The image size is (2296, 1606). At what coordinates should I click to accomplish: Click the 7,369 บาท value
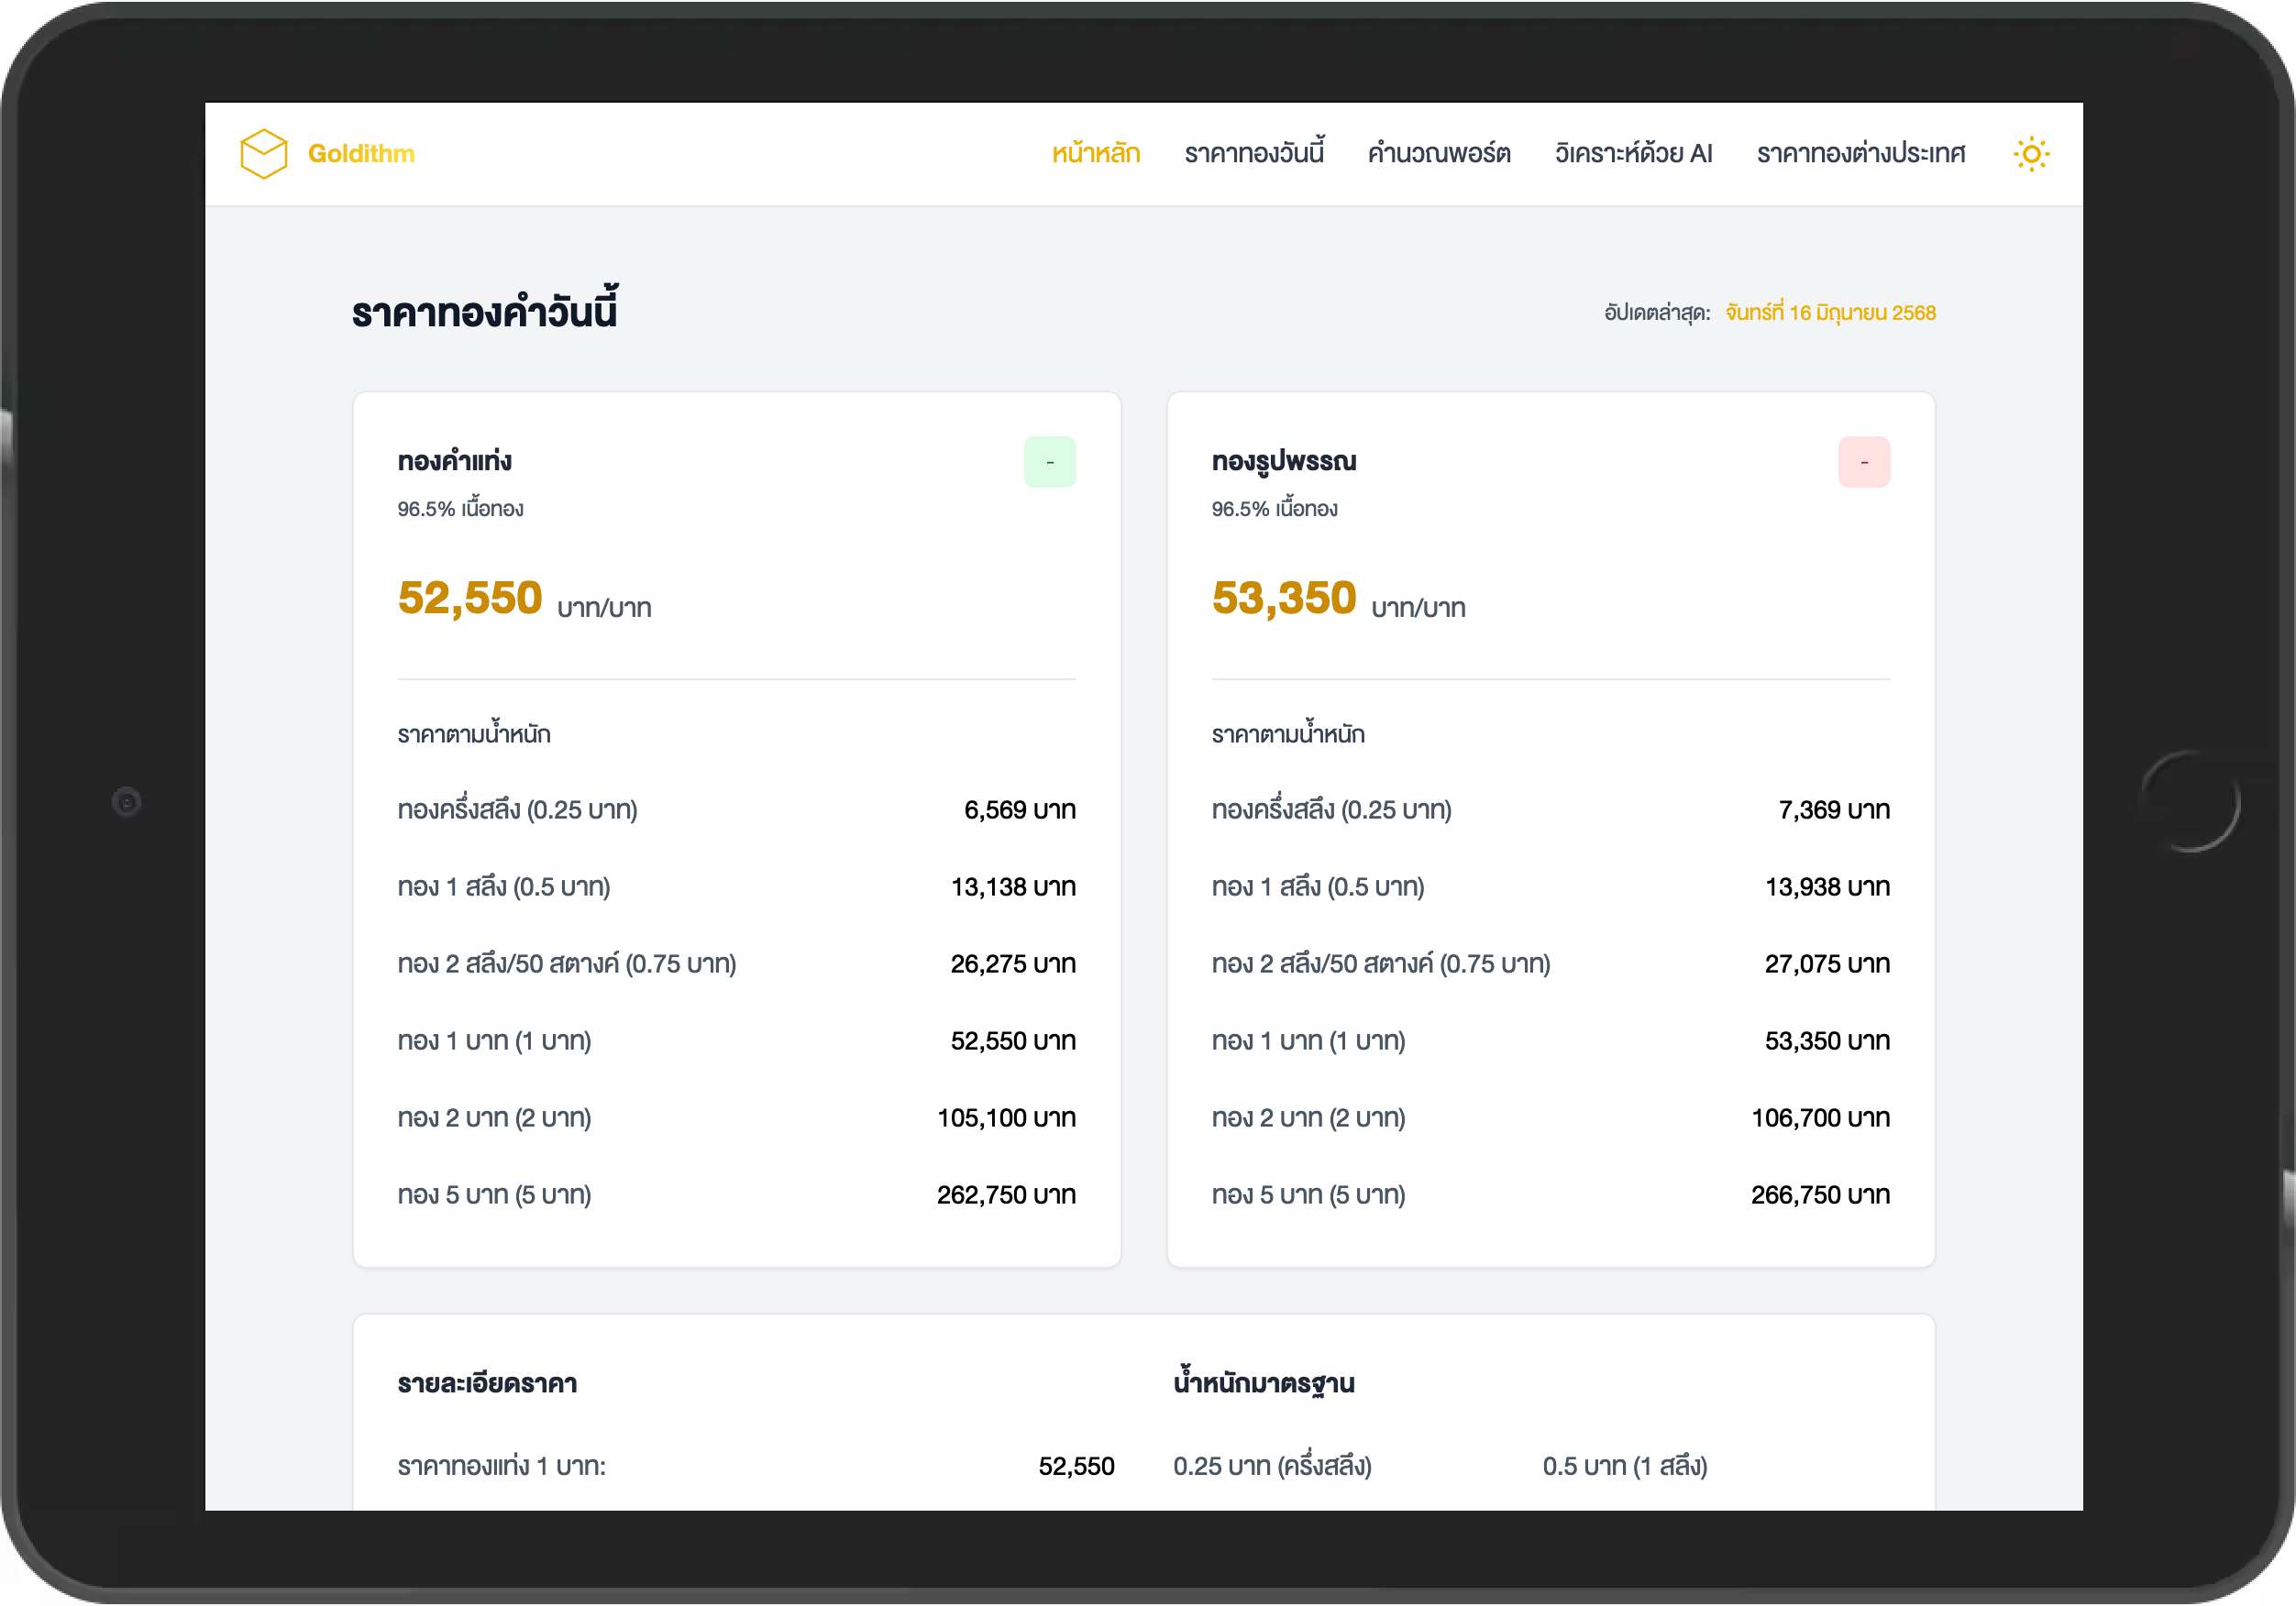click(1833, 810)
